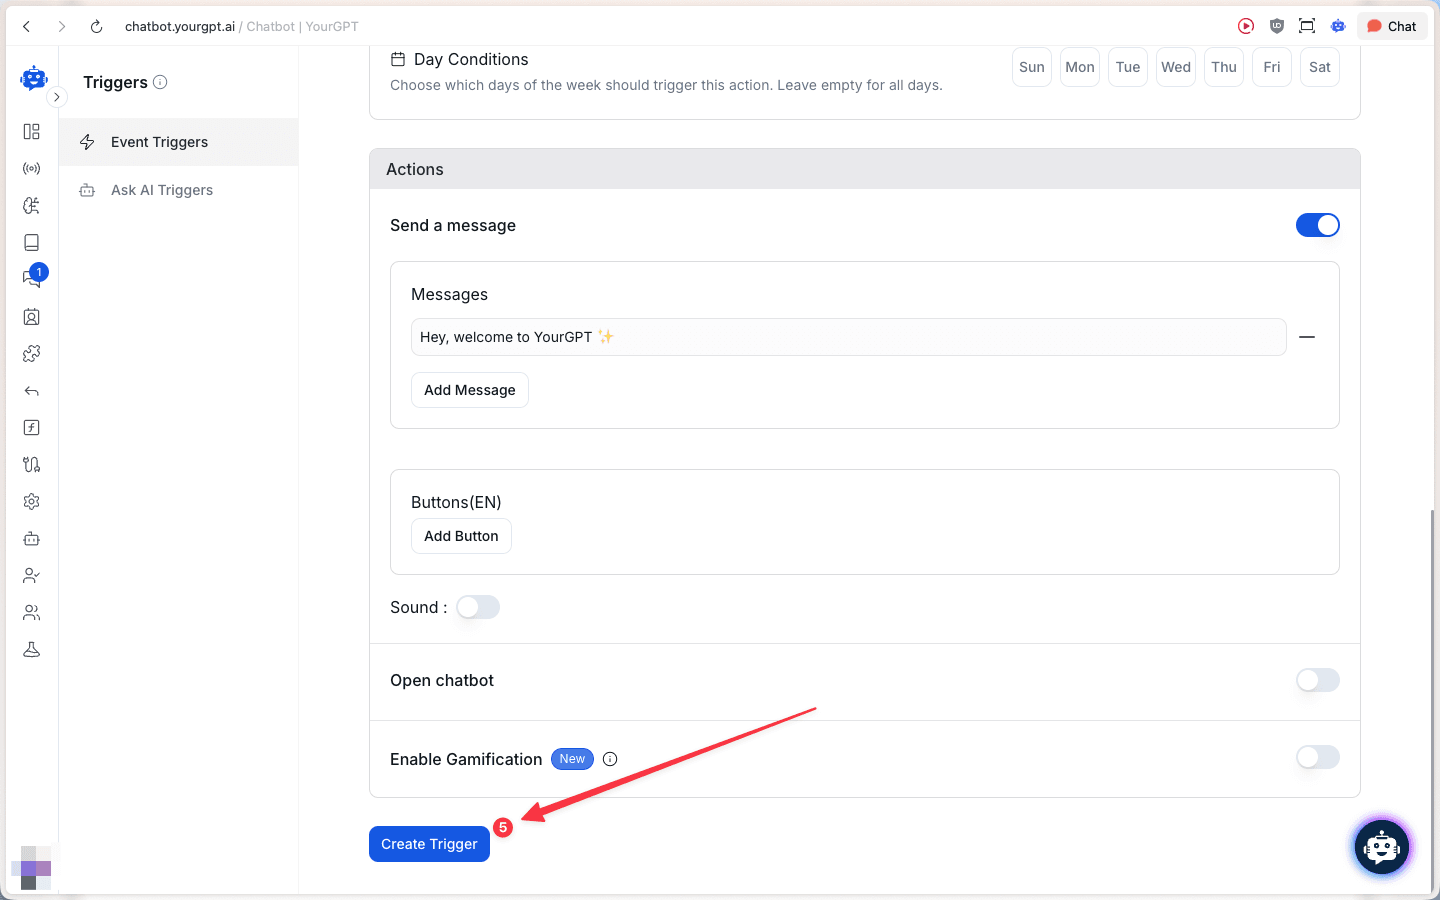Open the settings gear icon in sidebar
The image size is (1440, 900).
[32, 501]
